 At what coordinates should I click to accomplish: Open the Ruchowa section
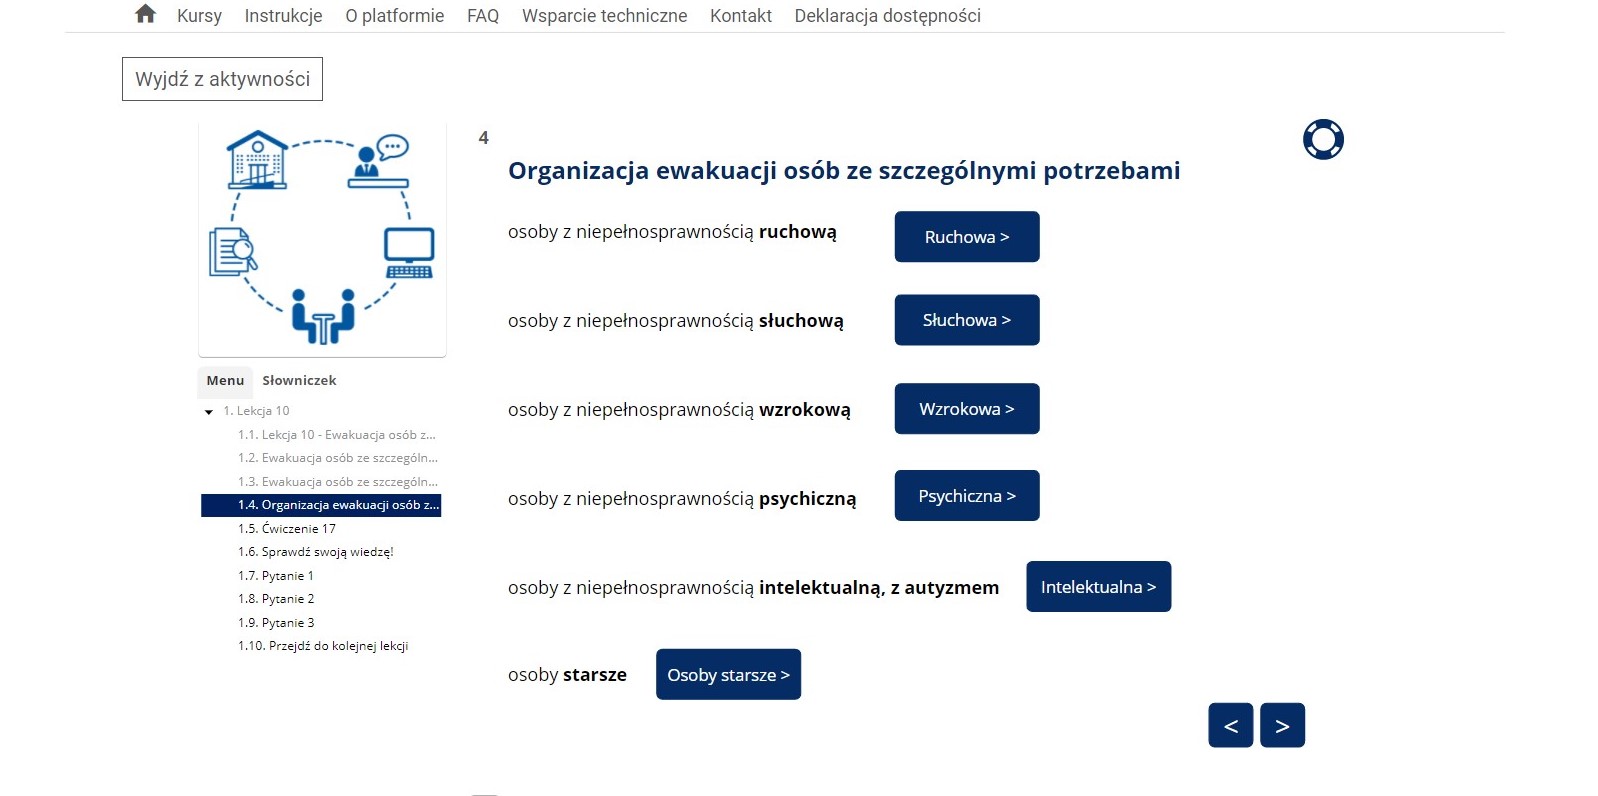click(966, 237)
